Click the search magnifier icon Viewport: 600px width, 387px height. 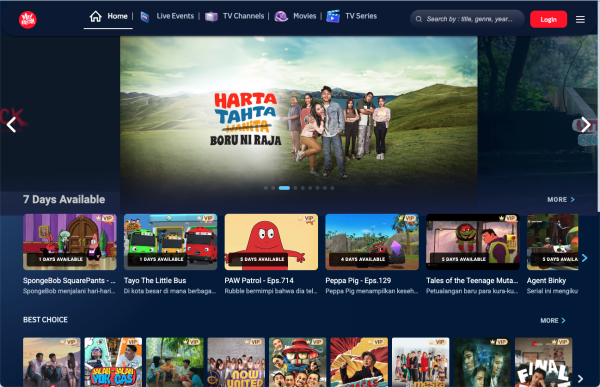click(x=419, y=19)
